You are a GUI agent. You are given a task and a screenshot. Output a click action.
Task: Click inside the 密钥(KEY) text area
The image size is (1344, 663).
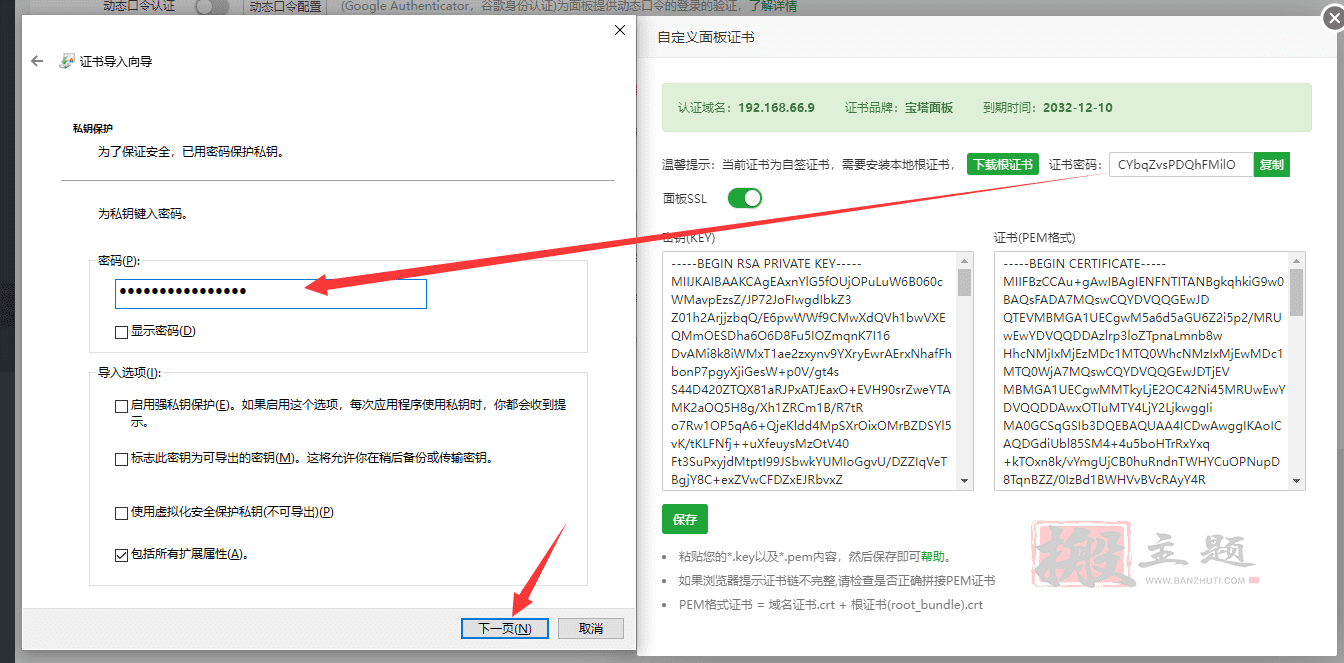(x=810, y=371)
